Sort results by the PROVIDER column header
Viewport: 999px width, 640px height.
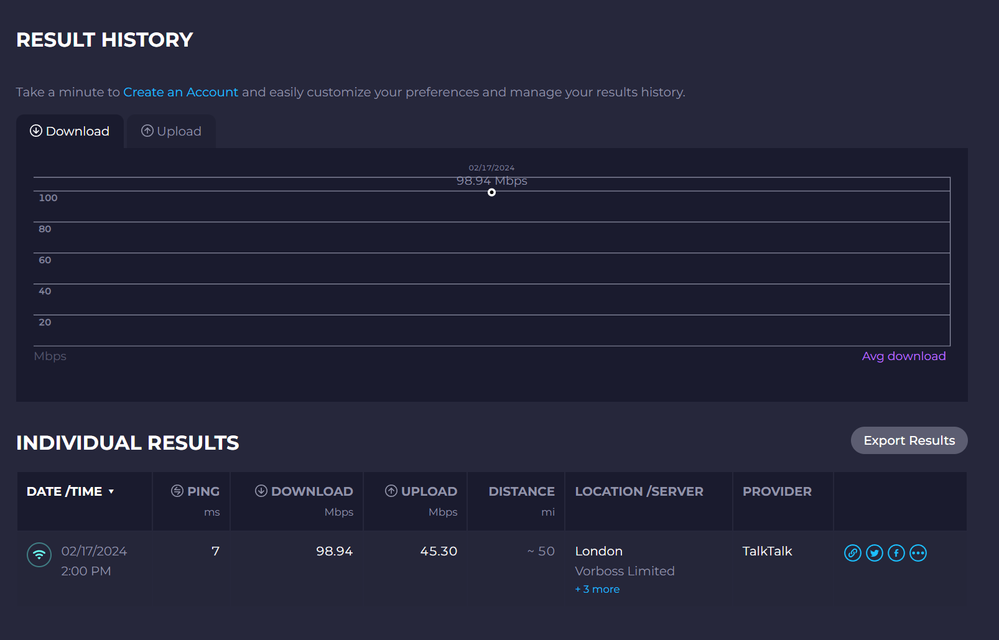[x=777, y=491]
